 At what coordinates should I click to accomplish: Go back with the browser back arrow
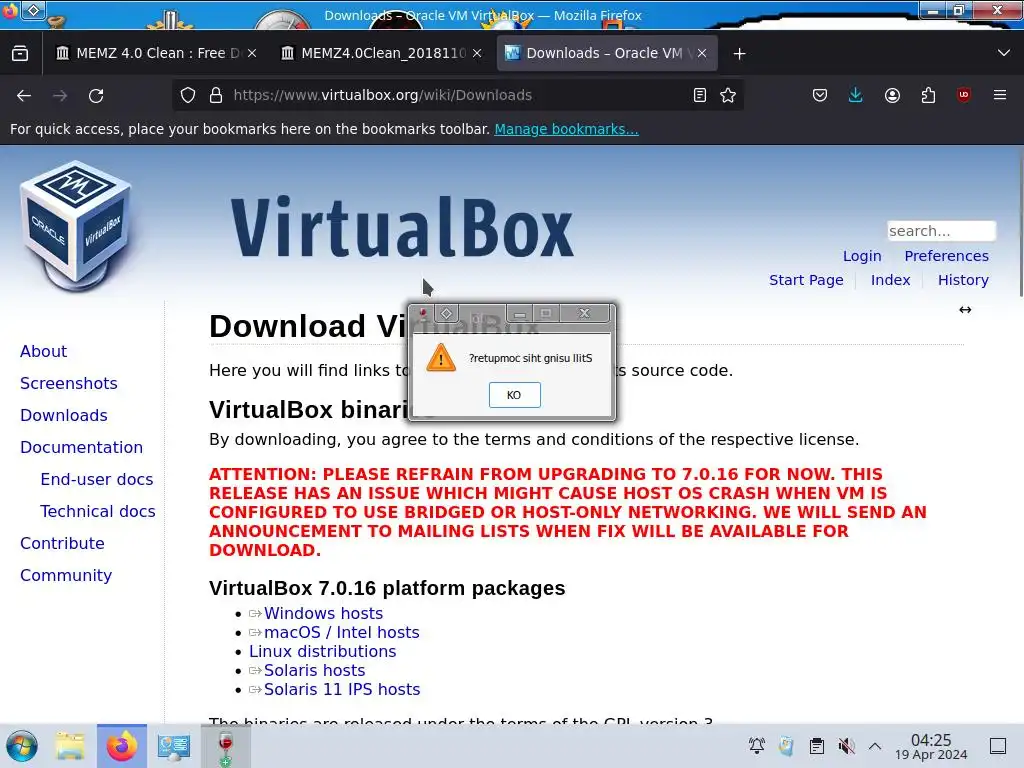(x=24, y=95)
